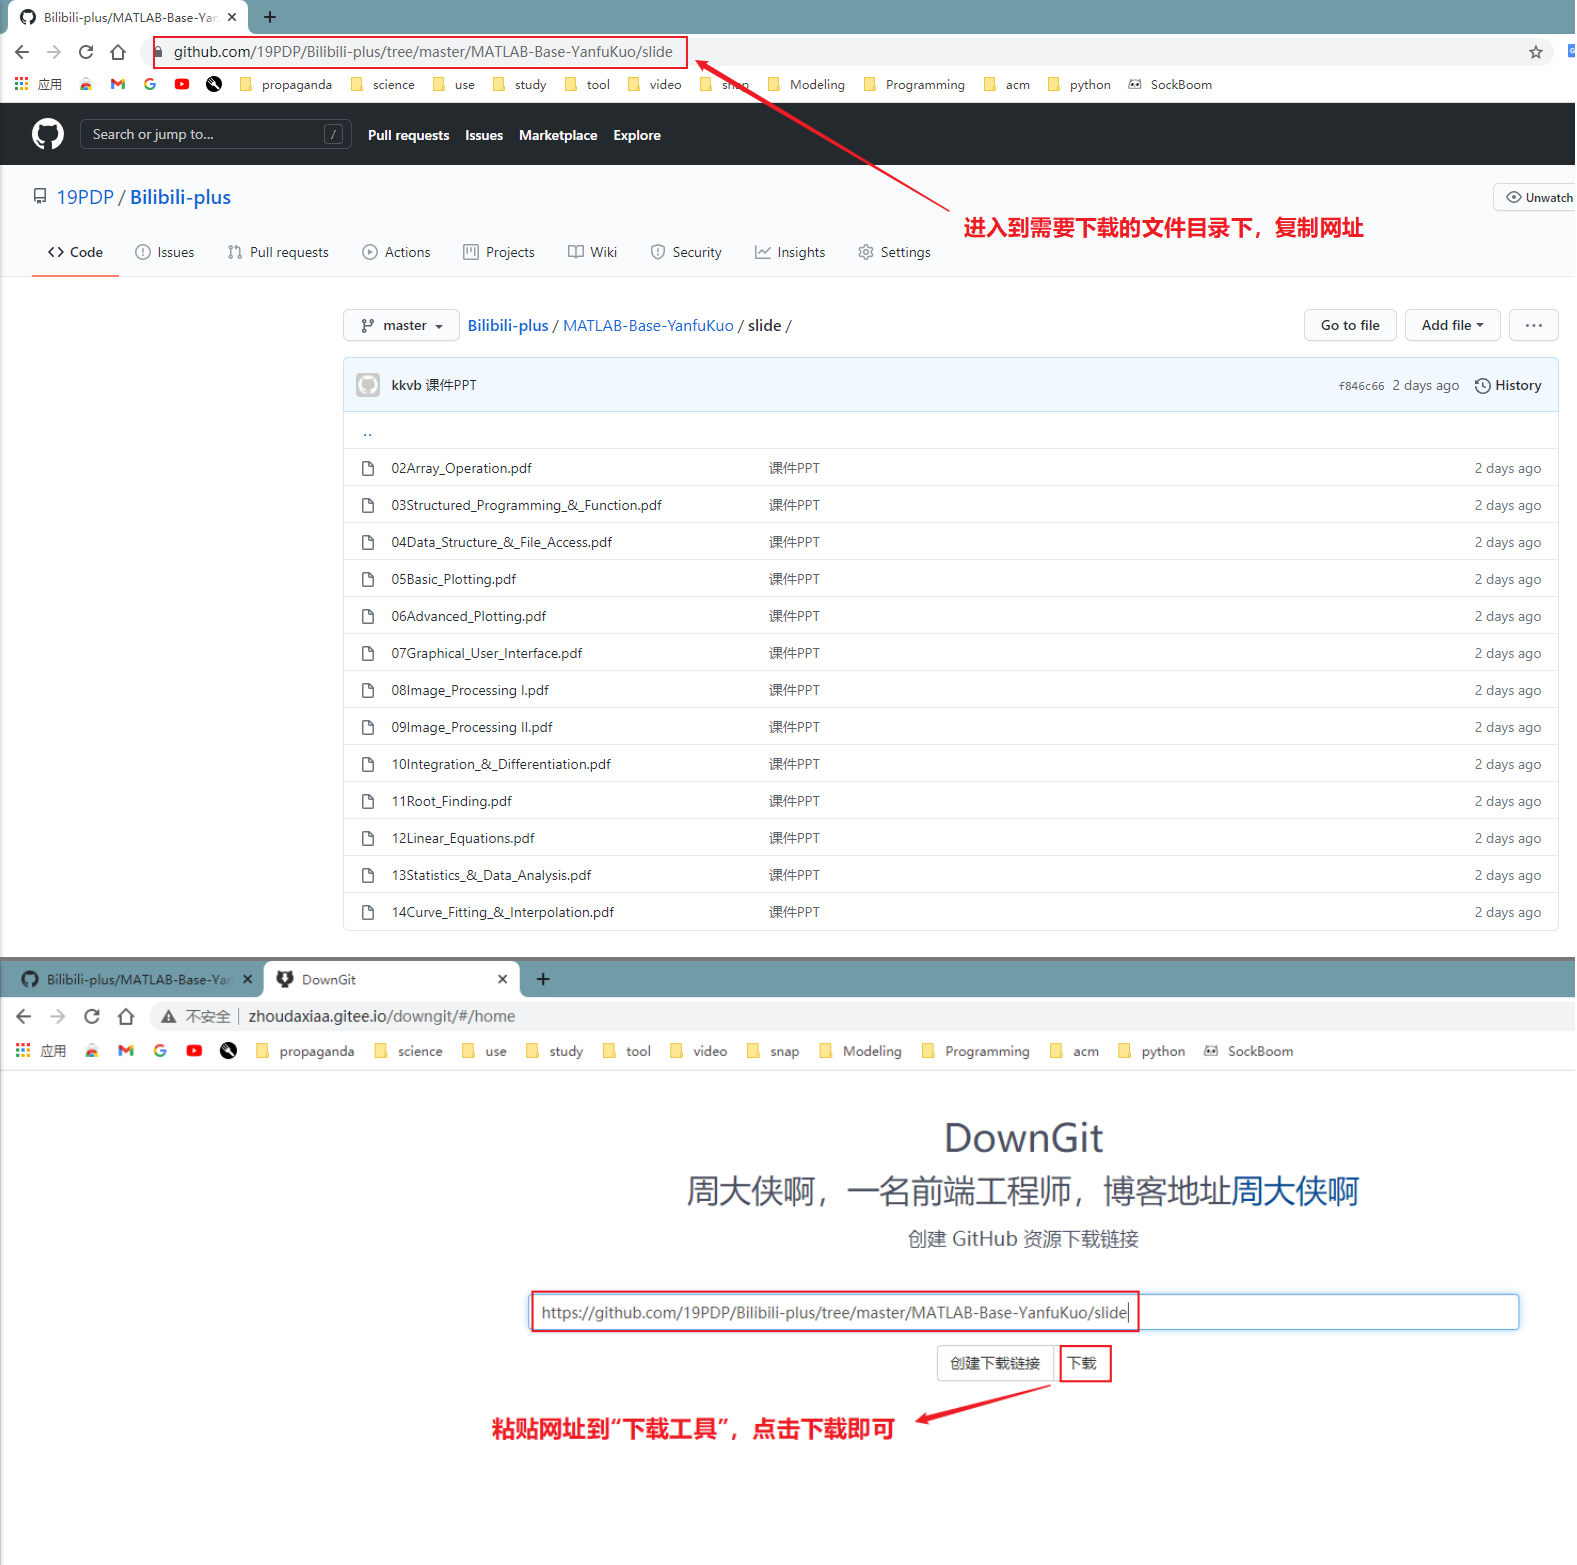Open the python bookmark folder in lower bar

click(x=1151, y=1051)
